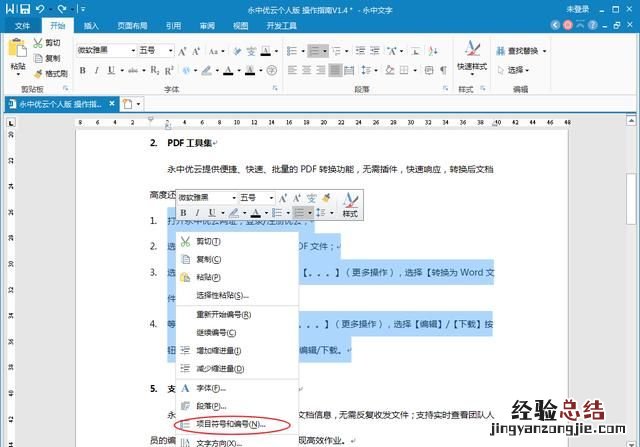Open mini toolbar font size dropdown 五号

pyautogui.click(x=271, y=198)
